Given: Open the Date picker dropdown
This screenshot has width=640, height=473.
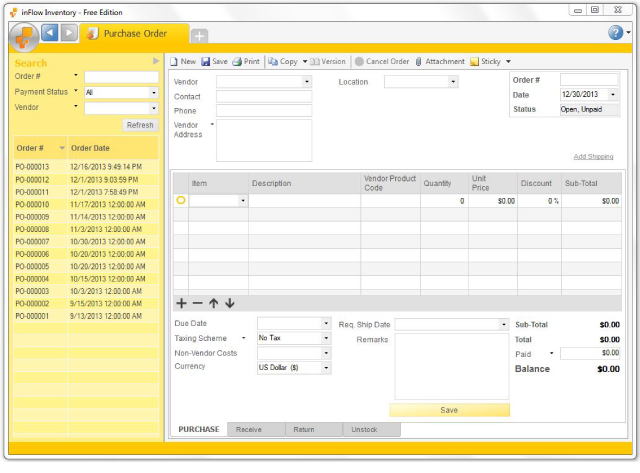Looking at the screenshot, I should tap(613, 95).
